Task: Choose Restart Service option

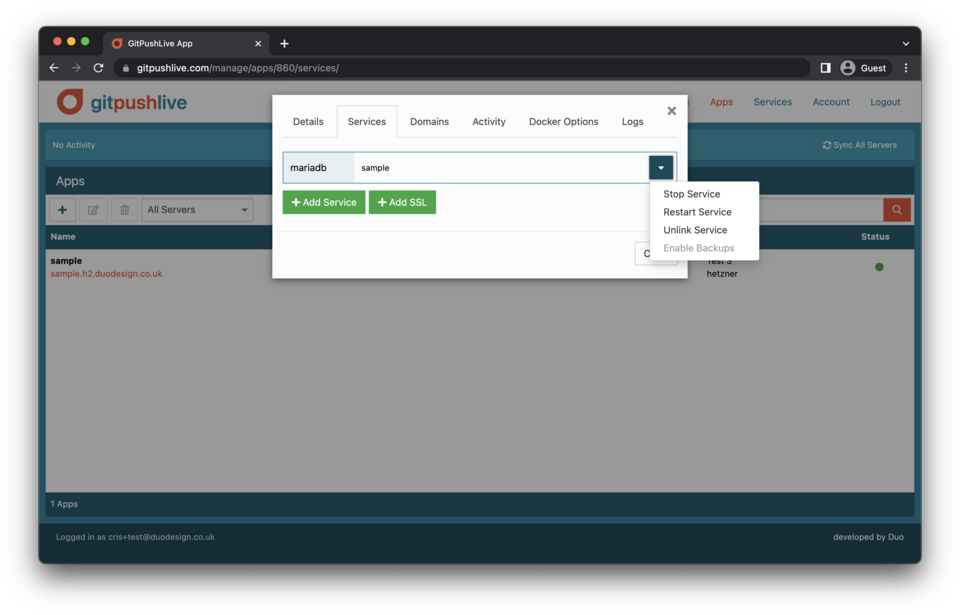Action: tap(697, 212)
